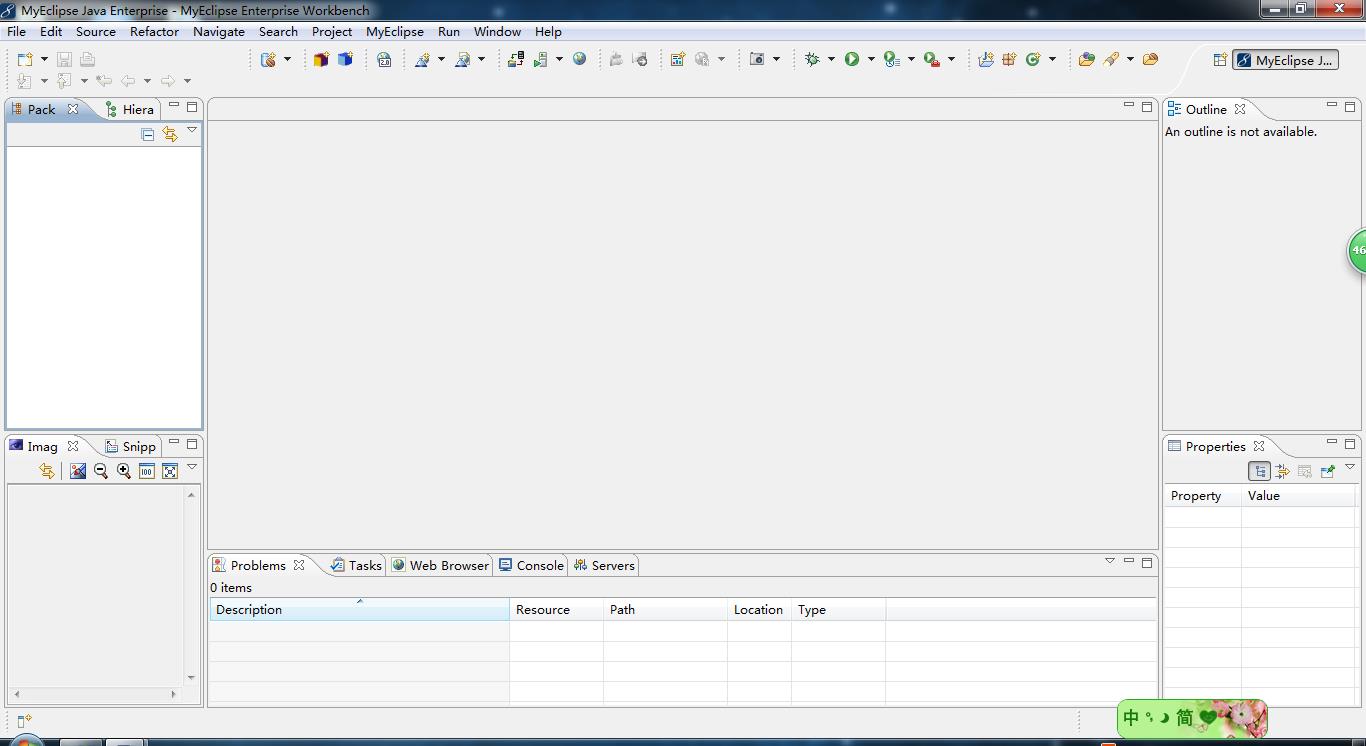1366x746 pixels.
Task: Sort Problems by Description column header
Action: pos(359,609)
